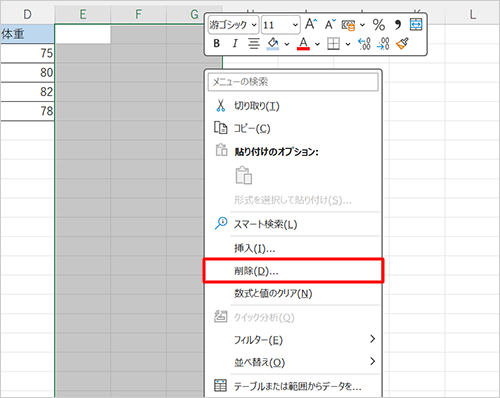Expand the borders dropdown arrow
Image resolution: width=500 pixels, height=398 pixels.
pyautogui.click(x=348, y=44)
